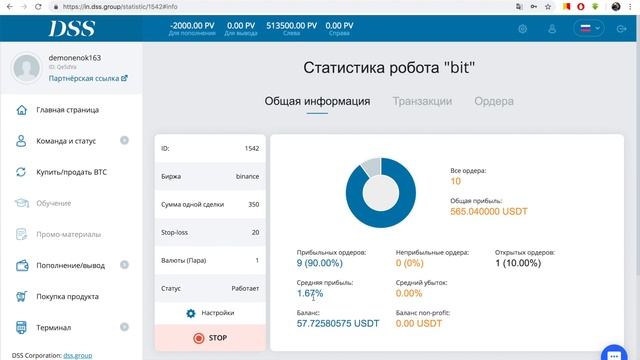Open robot Настройки settings button
Screen dimensions: 640x360
coord(210,313)
